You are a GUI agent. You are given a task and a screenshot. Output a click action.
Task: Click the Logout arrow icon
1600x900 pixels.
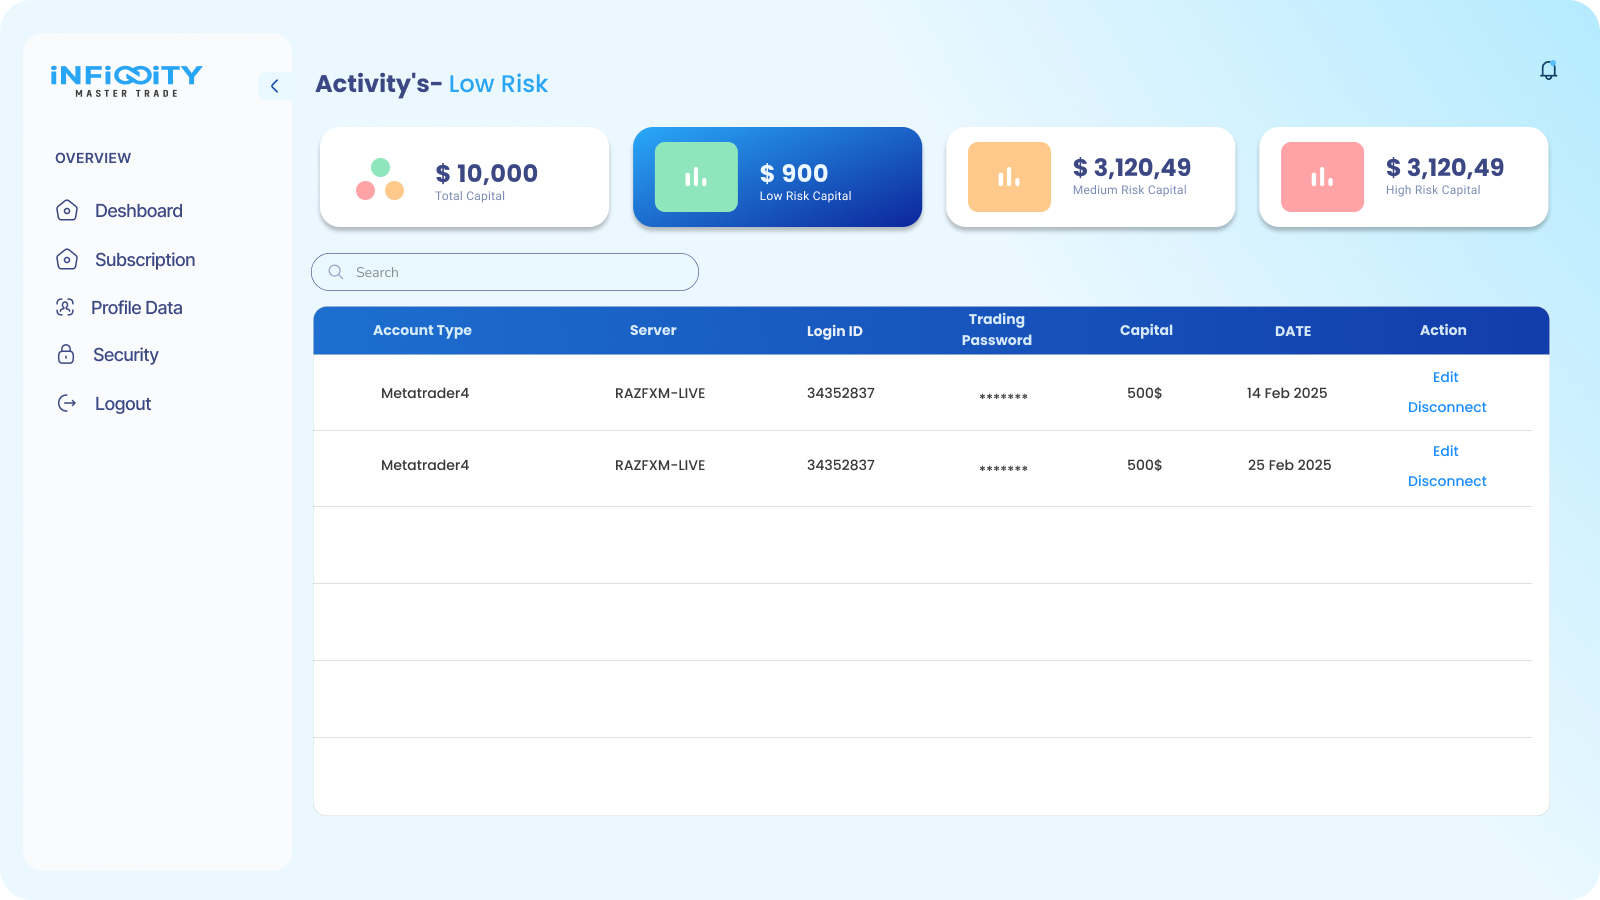(67, 403)
